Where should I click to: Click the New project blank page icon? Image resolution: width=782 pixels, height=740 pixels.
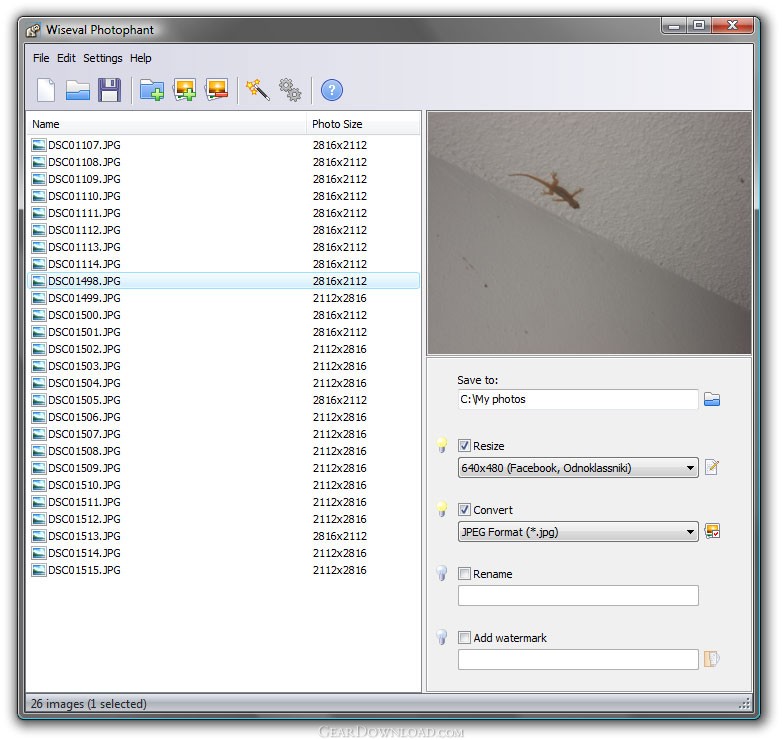(46, 90)
